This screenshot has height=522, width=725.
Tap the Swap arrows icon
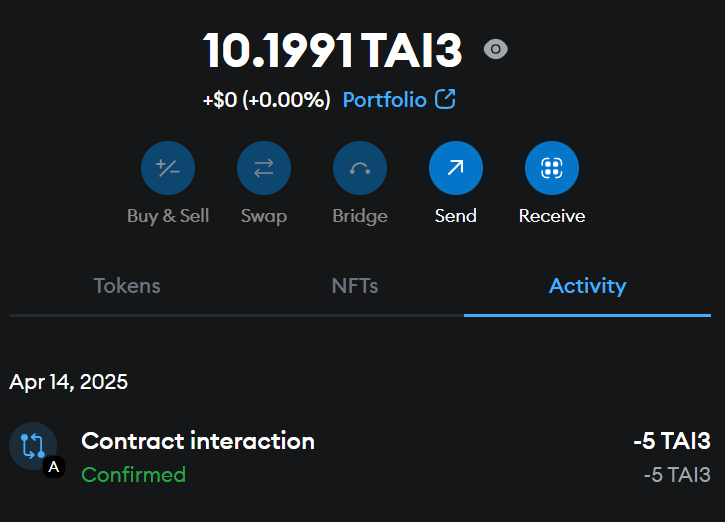(x=264, y=168)
